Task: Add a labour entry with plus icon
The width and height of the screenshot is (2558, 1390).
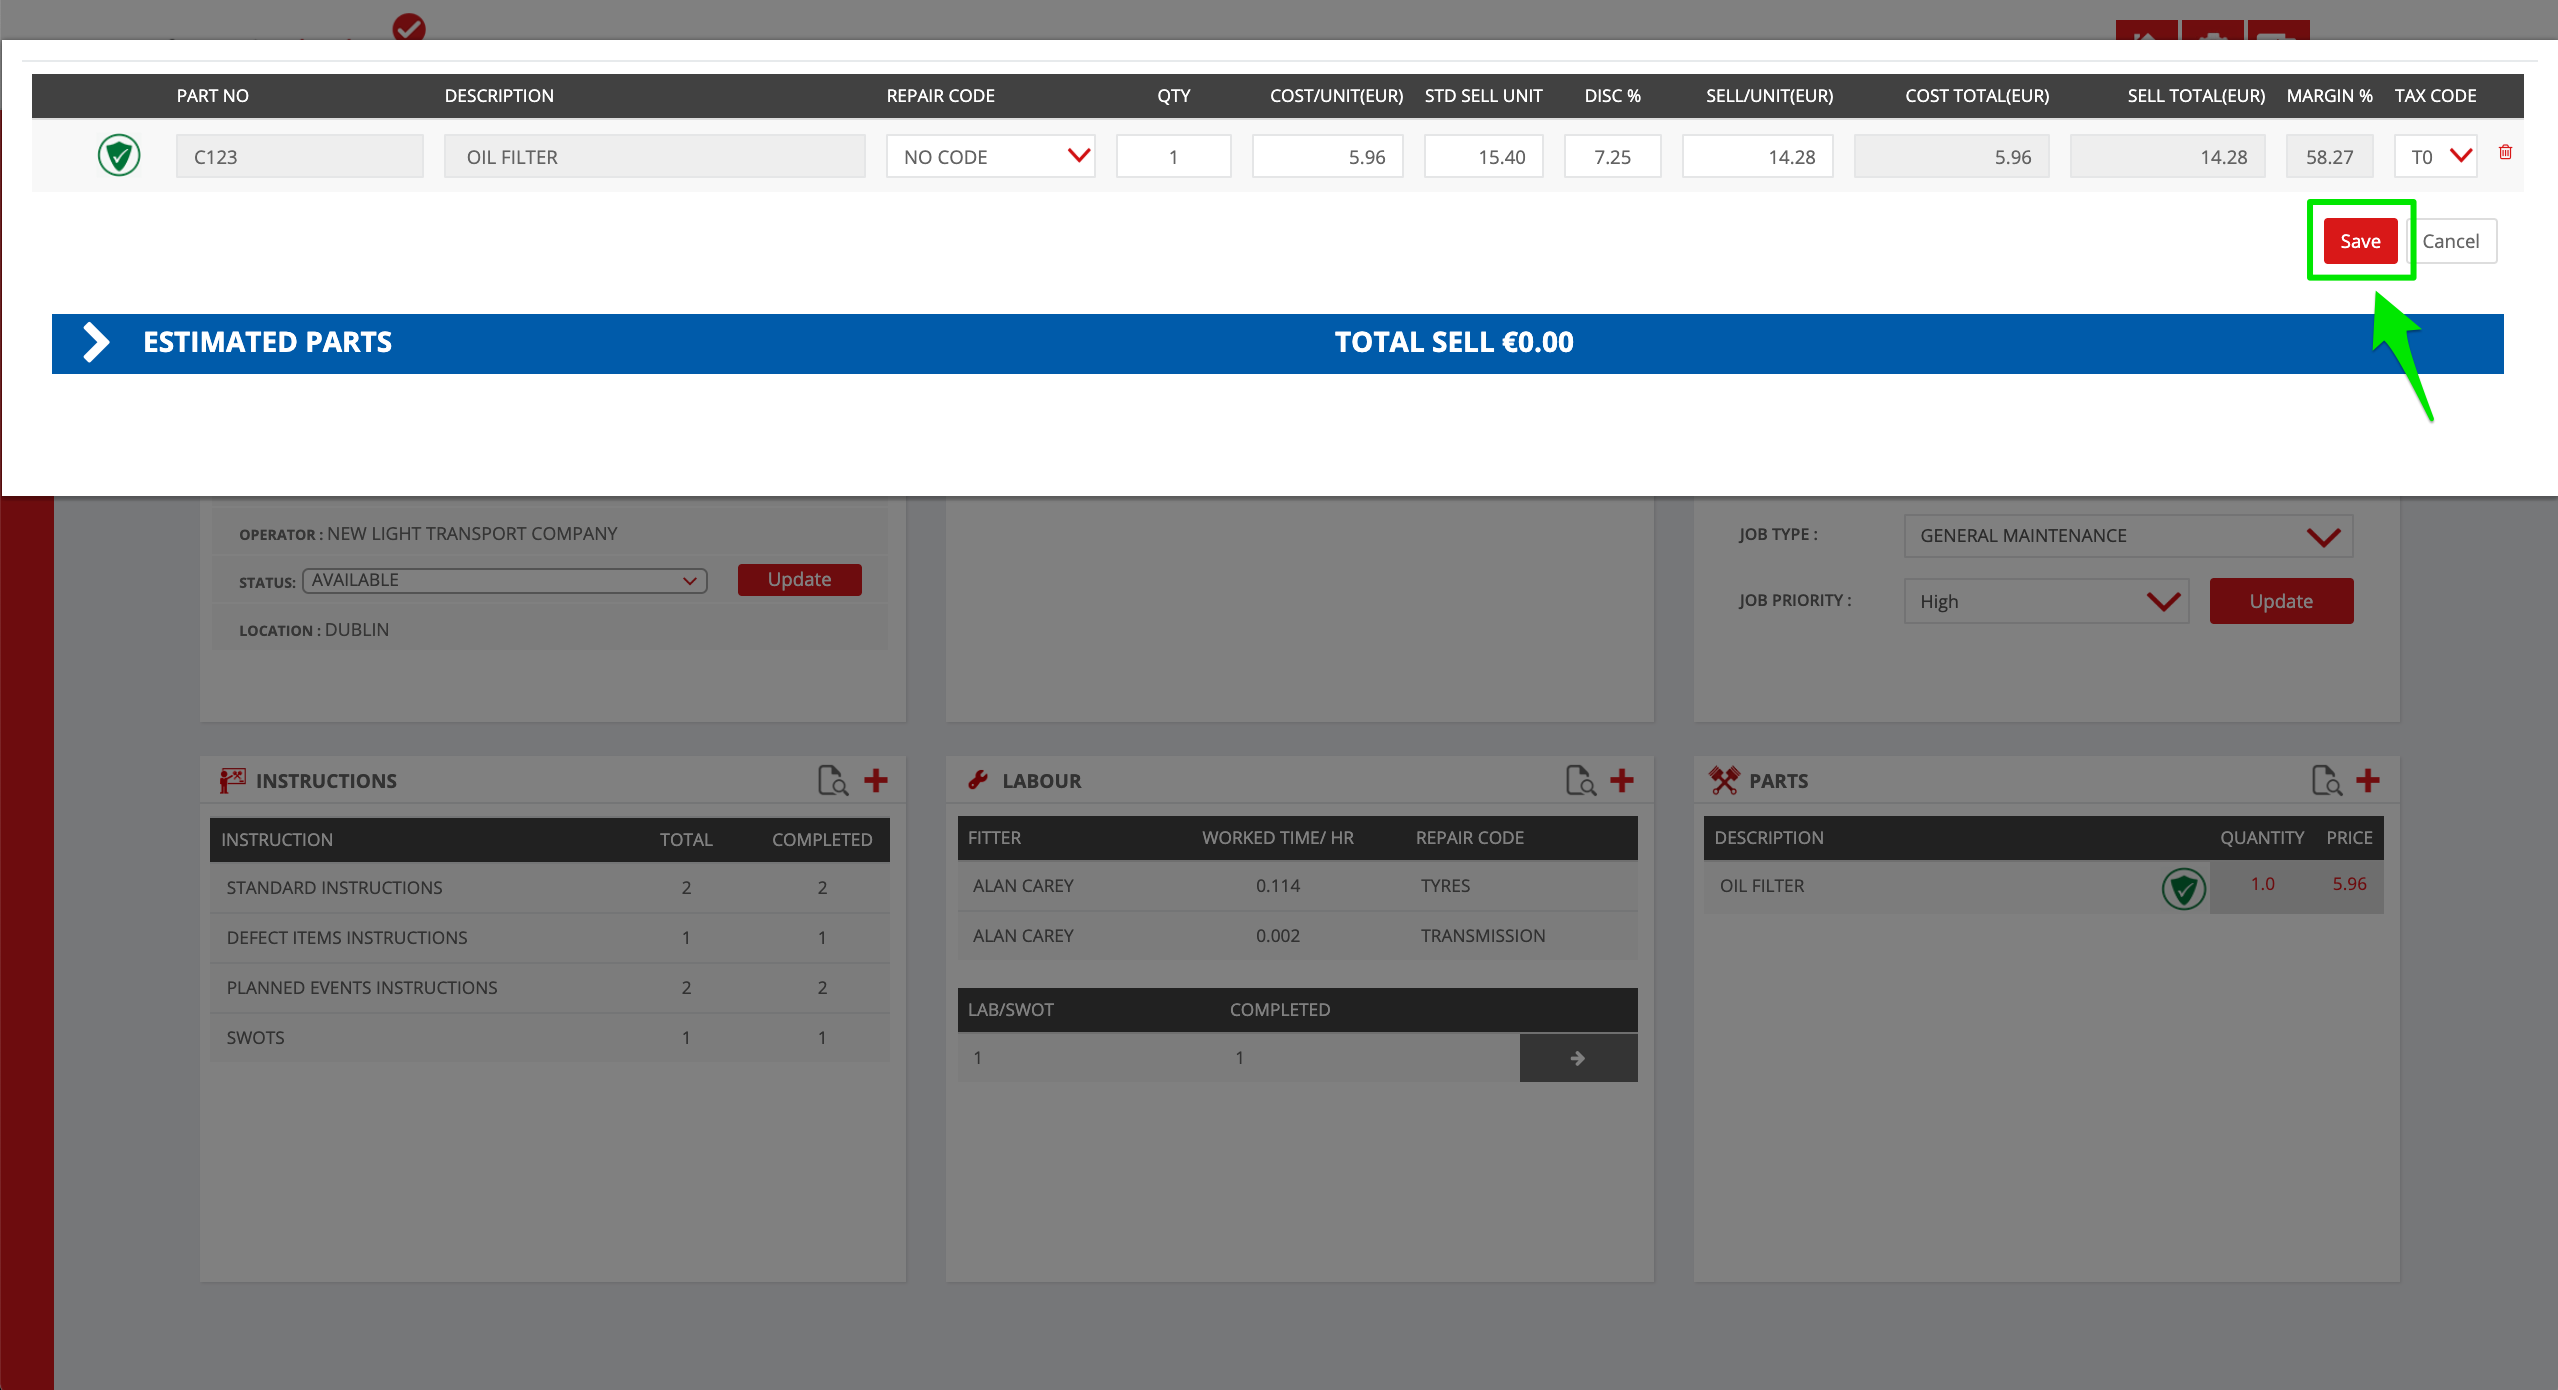Action: (1622, 780)
